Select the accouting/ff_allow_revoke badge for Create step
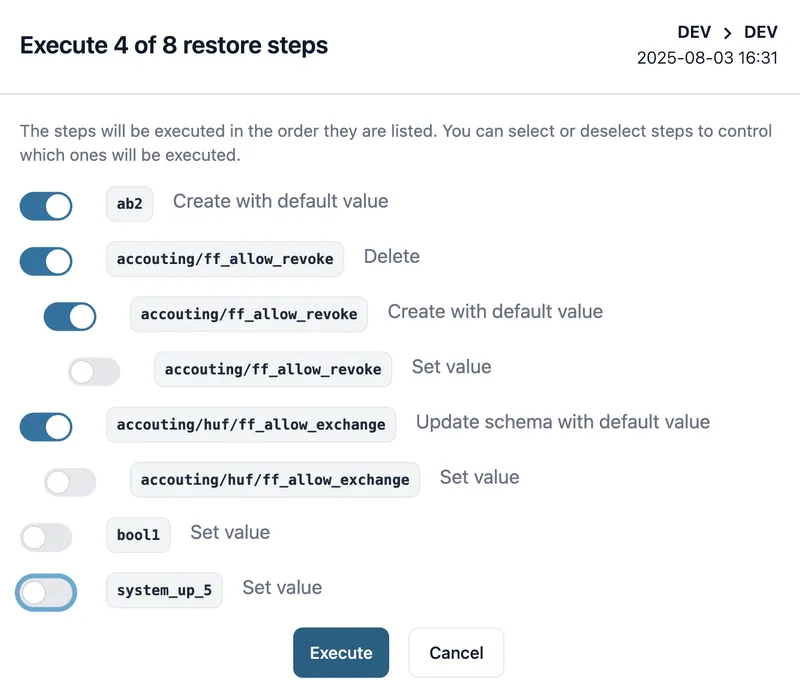 coord(249,314)
